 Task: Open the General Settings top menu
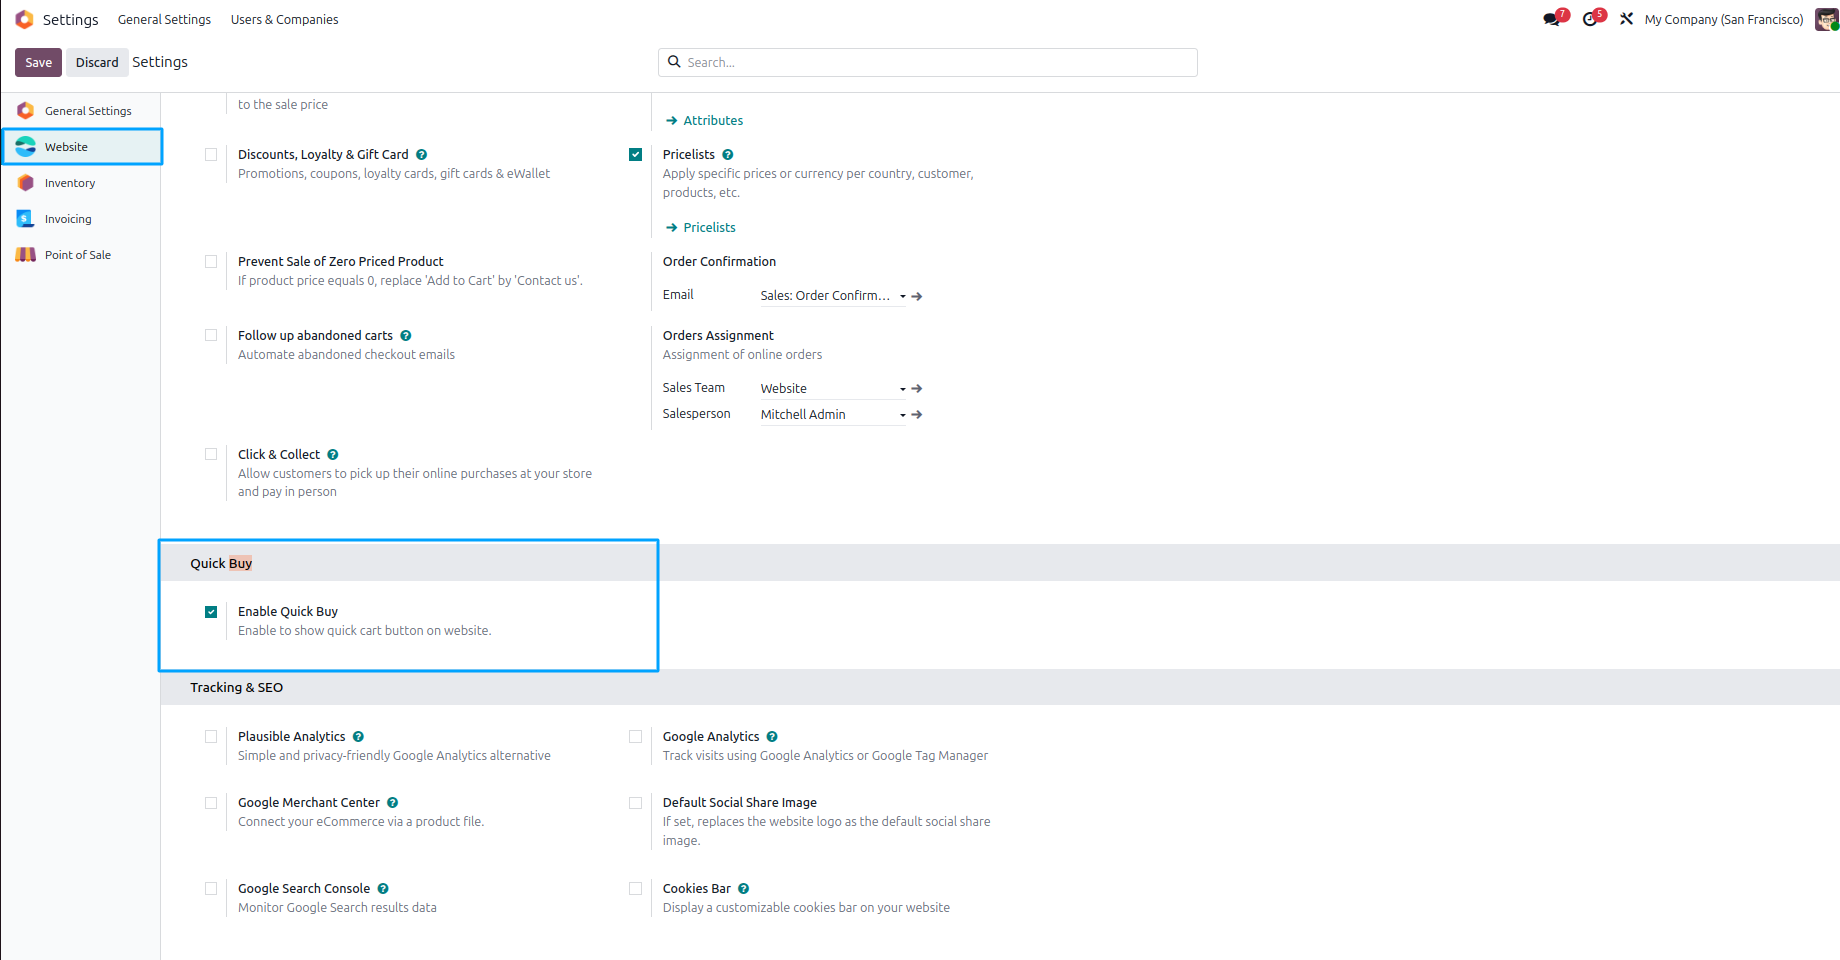164,19
